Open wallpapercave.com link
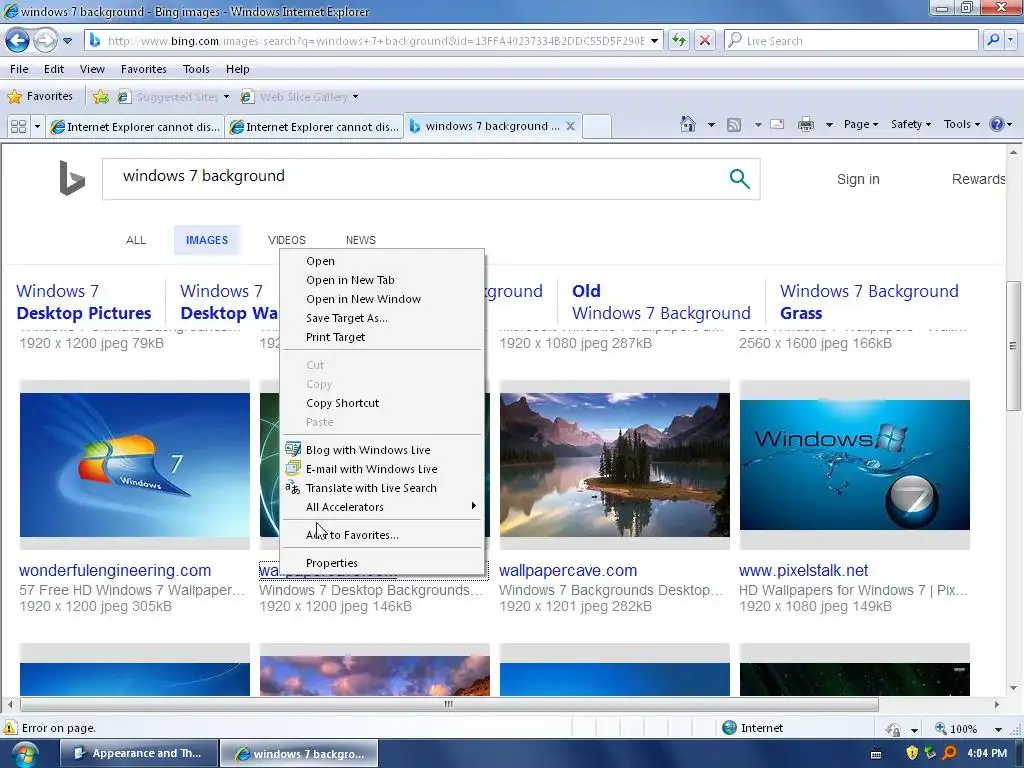Screen dimensions: 1024x768 (568, 570)
